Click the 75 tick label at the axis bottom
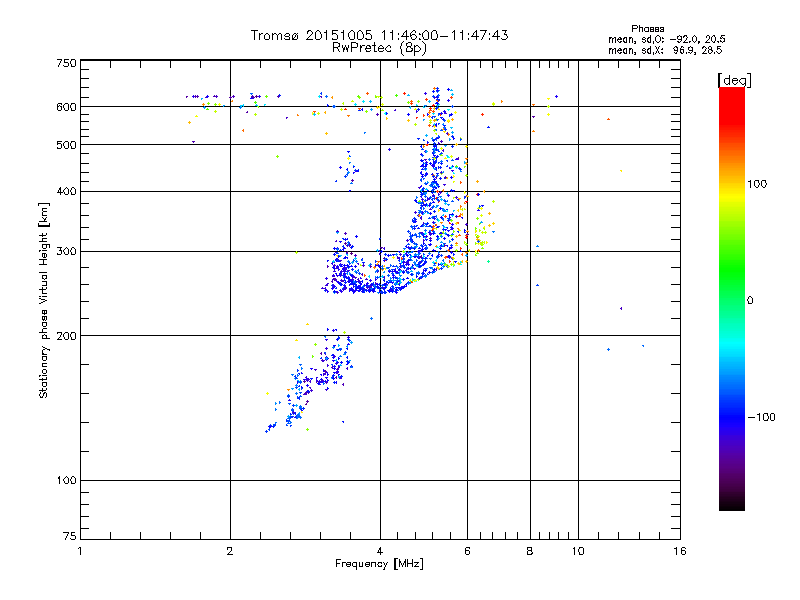 [69, 536]
